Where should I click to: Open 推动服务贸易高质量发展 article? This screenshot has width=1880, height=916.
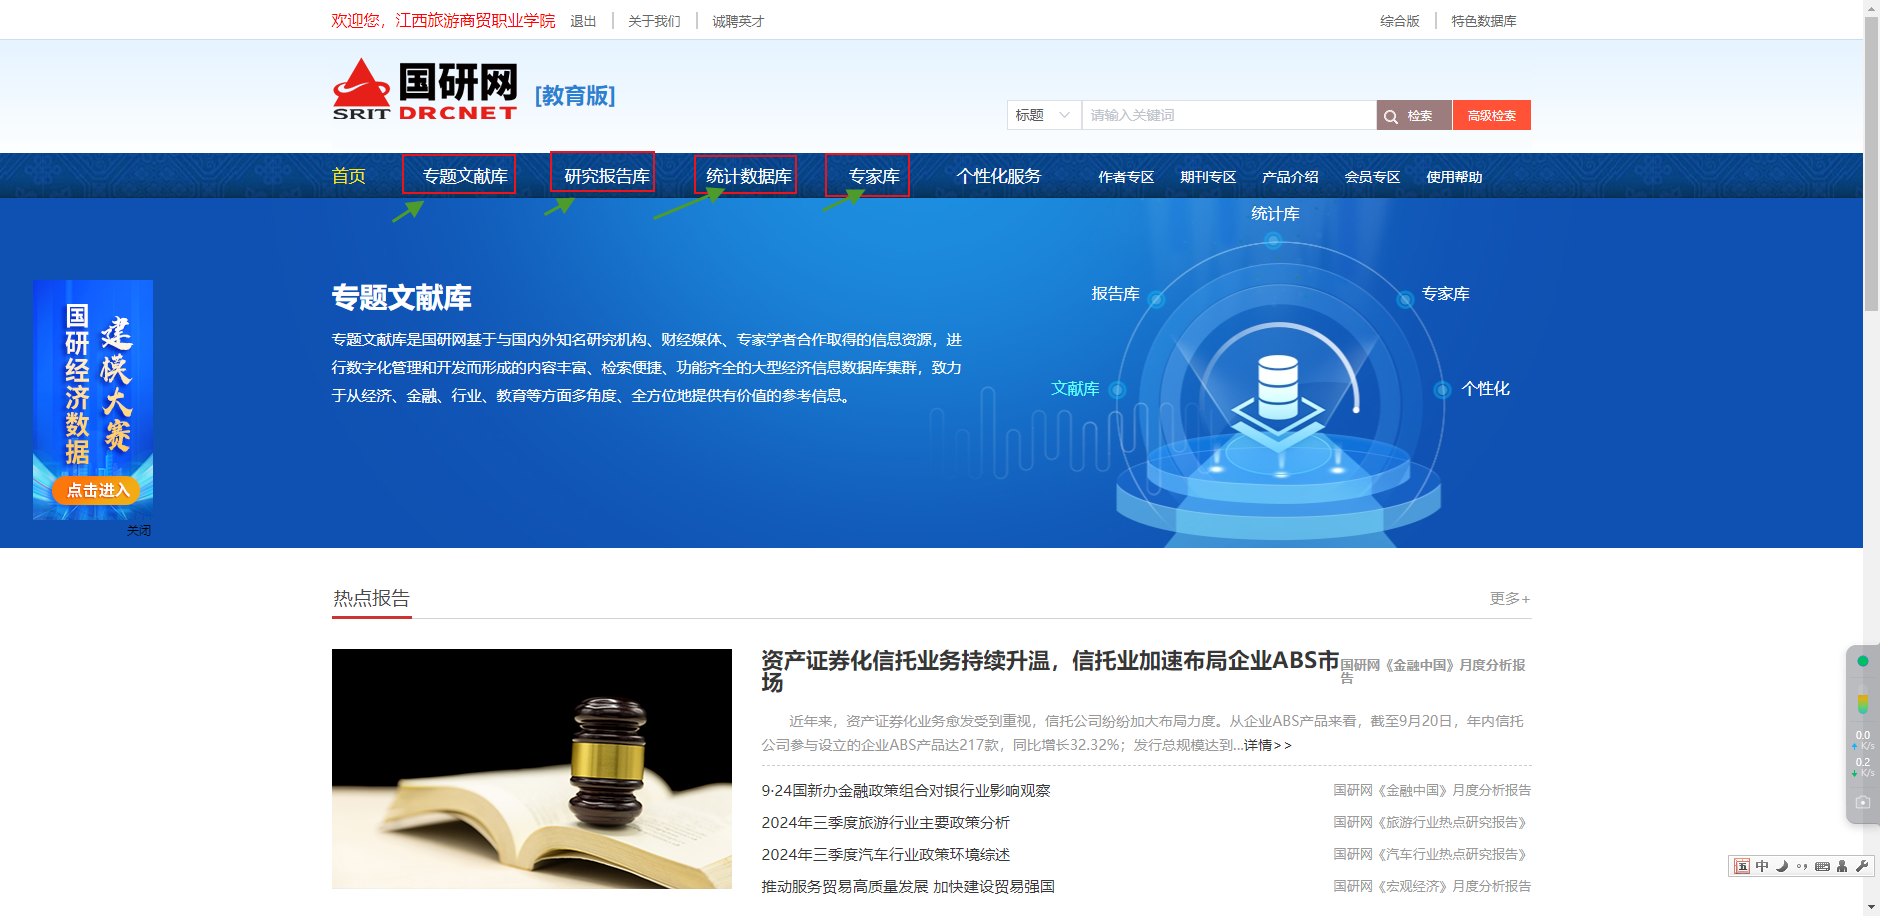(x=908, y=886)
